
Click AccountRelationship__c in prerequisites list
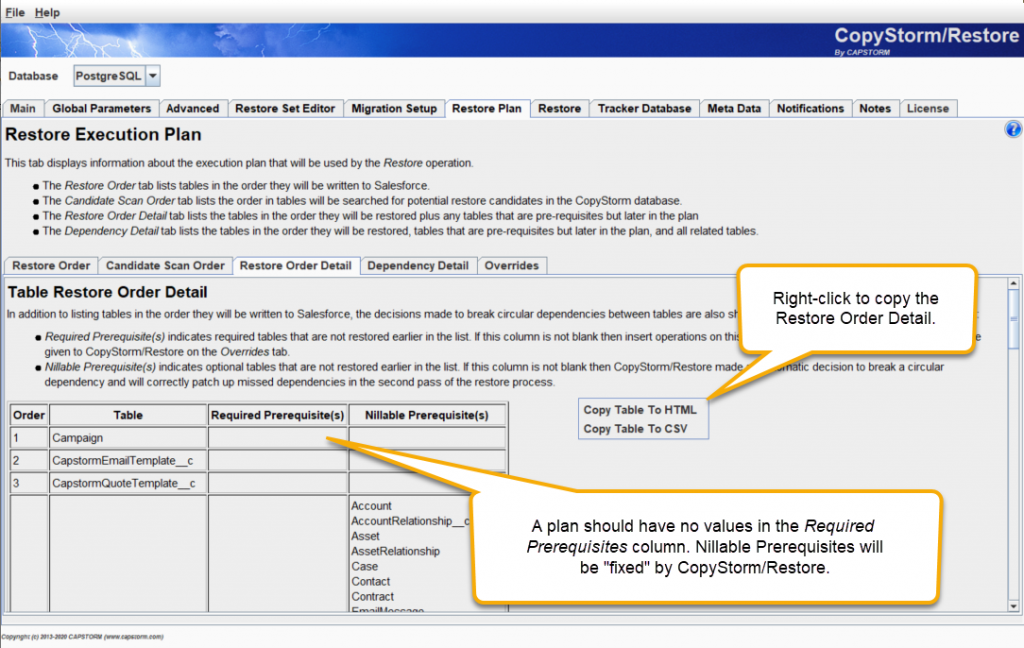coord(410,521)
